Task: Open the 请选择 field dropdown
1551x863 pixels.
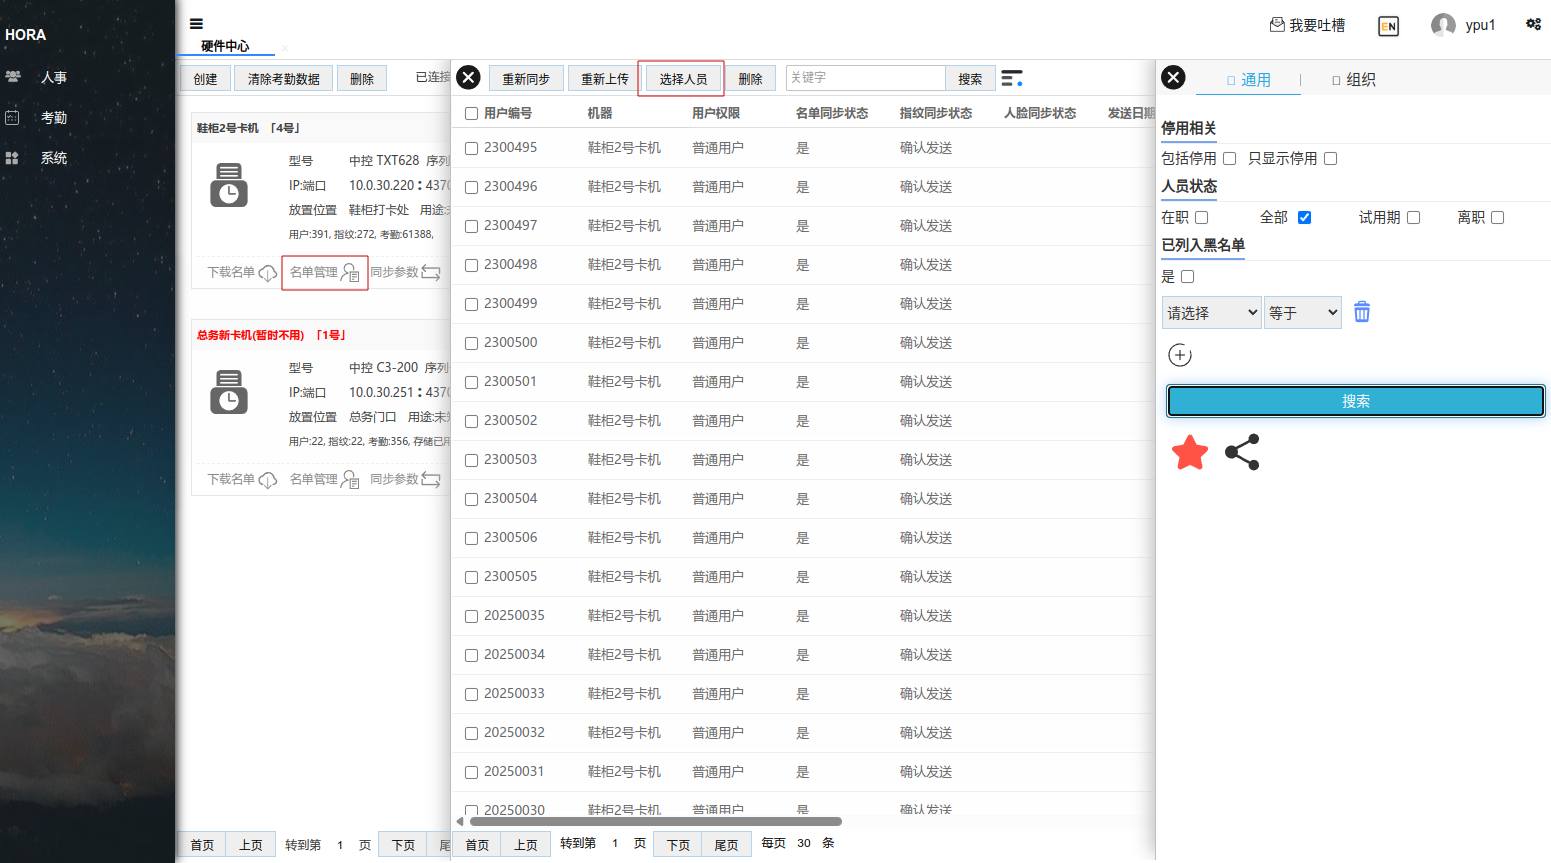Action: point(1211,313)
